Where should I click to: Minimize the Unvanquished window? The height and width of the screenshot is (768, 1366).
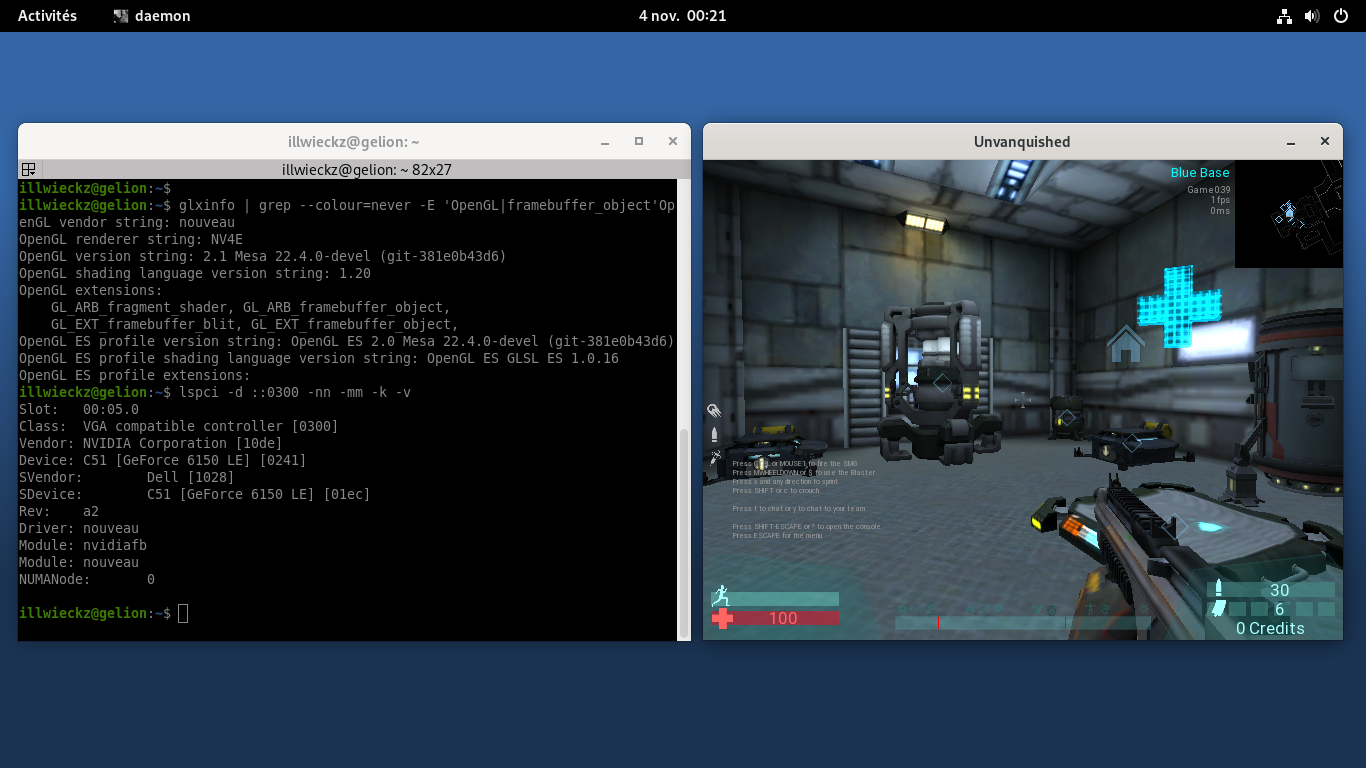point(1291,142)
